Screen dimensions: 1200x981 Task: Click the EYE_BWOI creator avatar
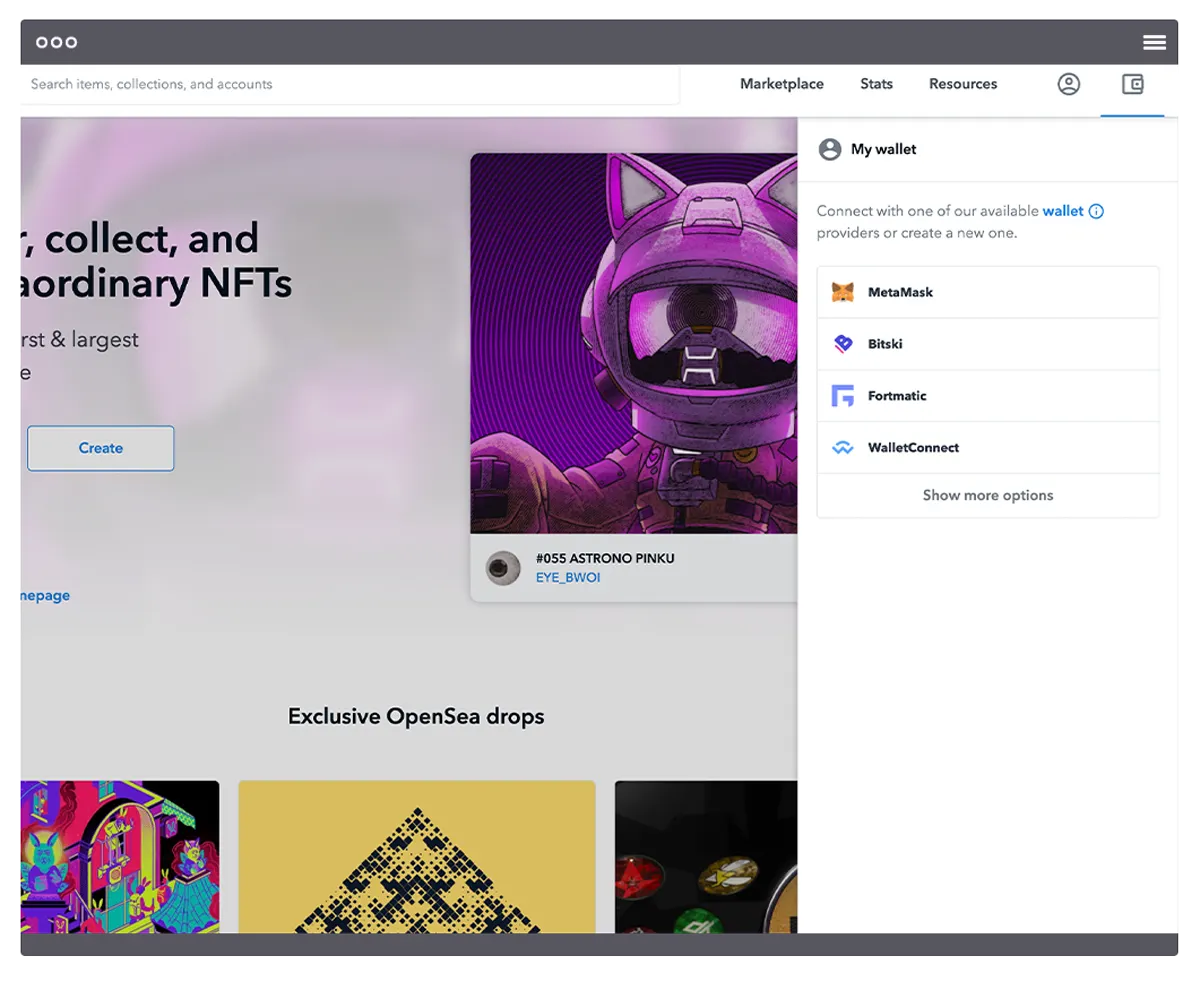(x=503, y=568)
